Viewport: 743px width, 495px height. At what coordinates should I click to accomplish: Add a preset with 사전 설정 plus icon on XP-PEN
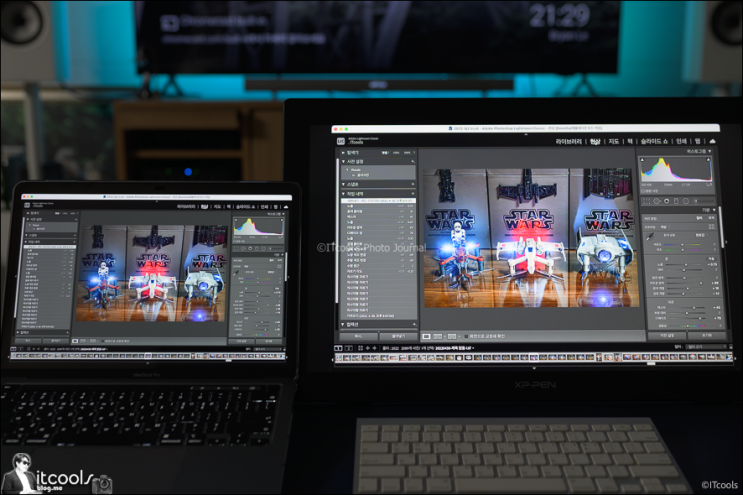coord(413,162)
